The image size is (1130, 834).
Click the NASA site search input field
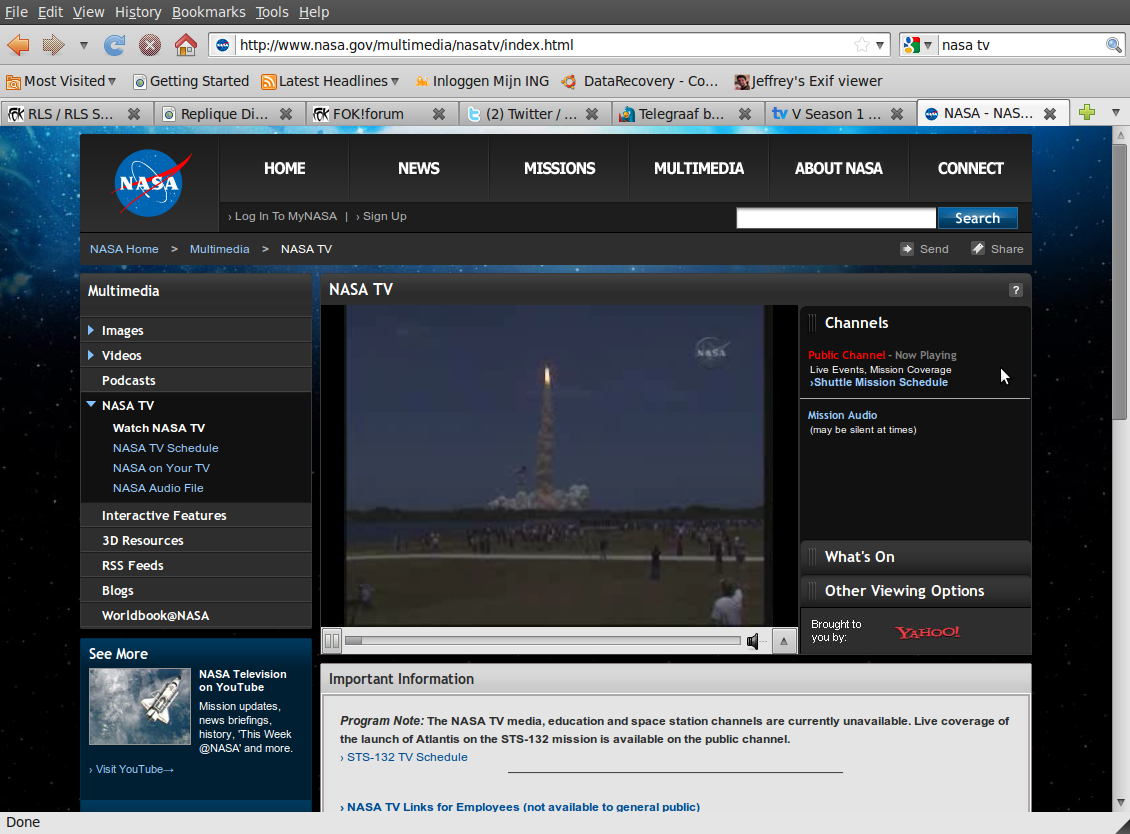coord(835,218)
